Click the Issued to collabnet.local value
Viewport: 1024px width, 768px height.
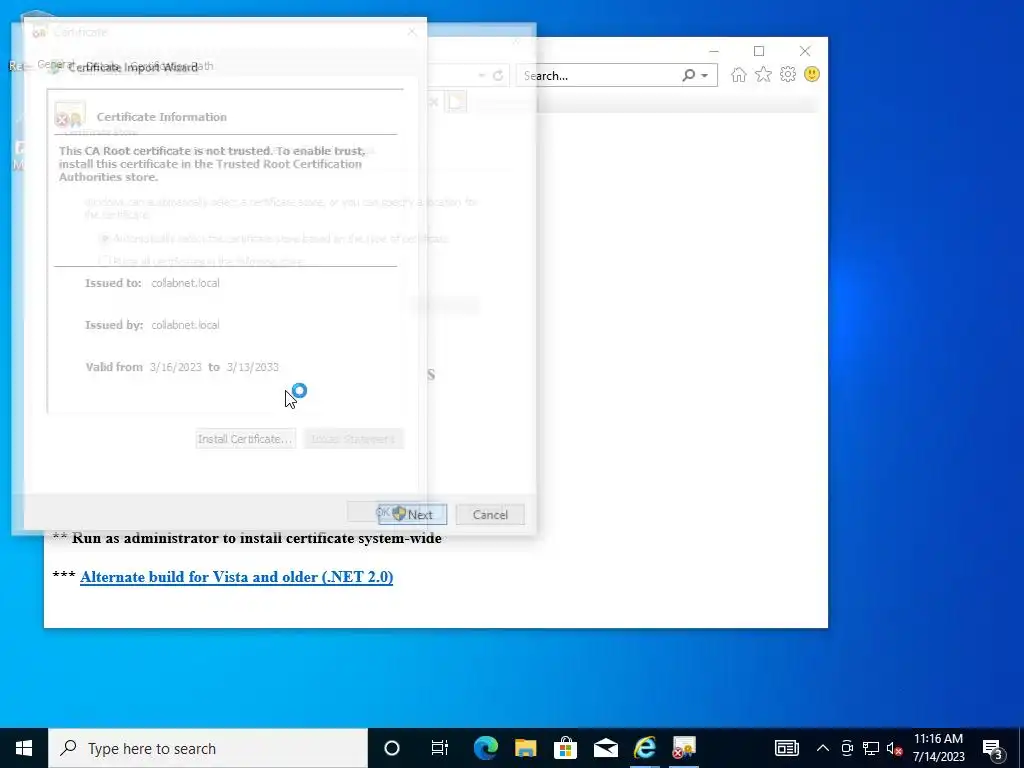185,283
